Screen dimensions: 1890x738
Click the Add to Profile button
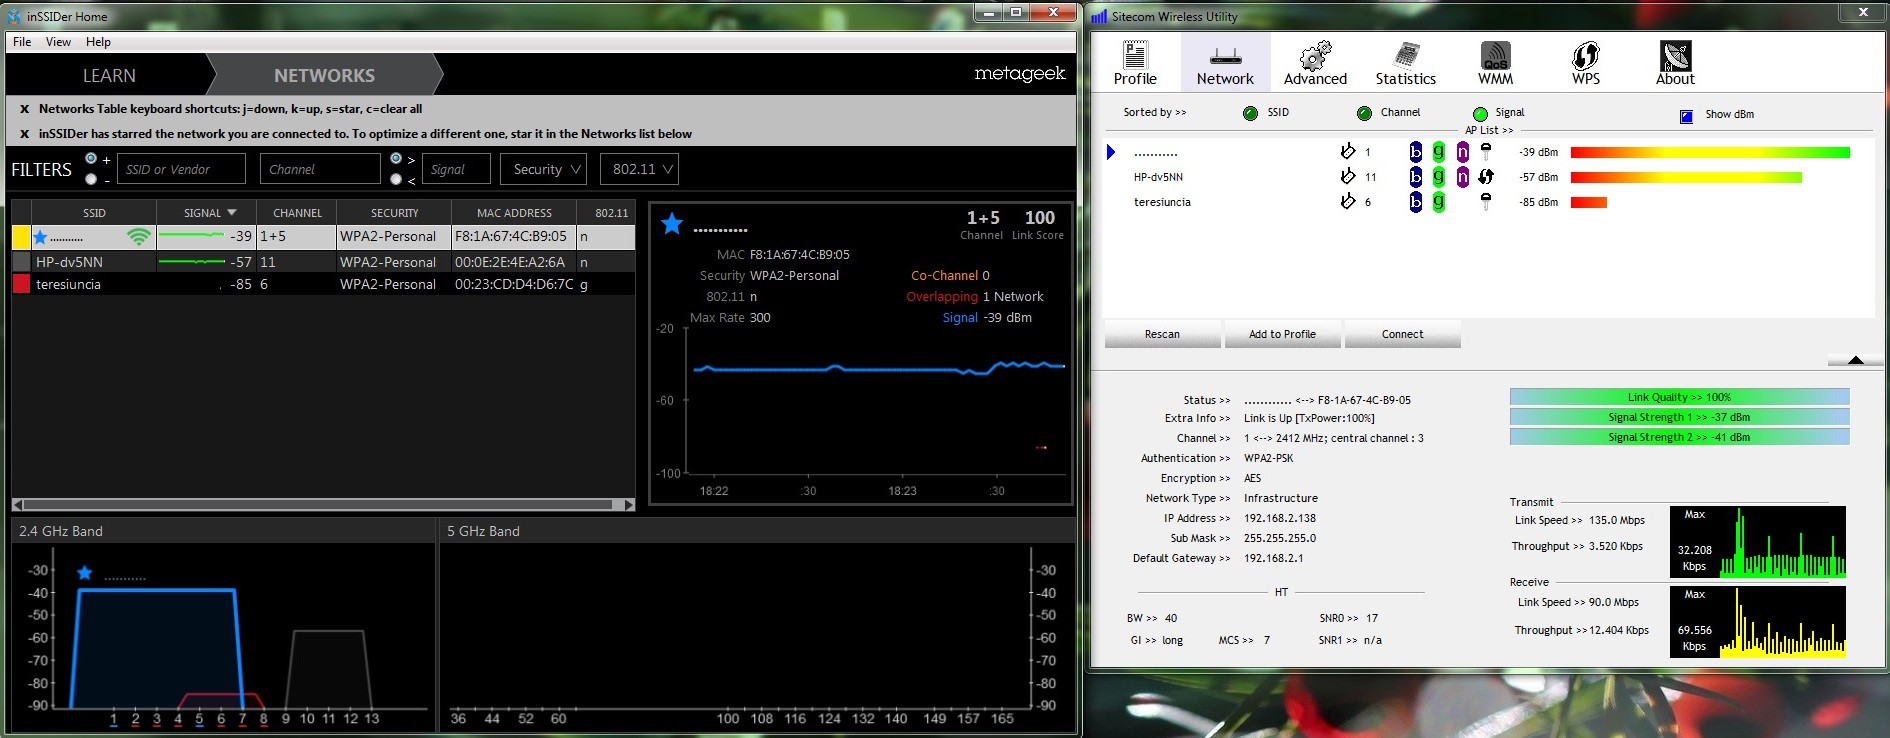point(1282,334)
